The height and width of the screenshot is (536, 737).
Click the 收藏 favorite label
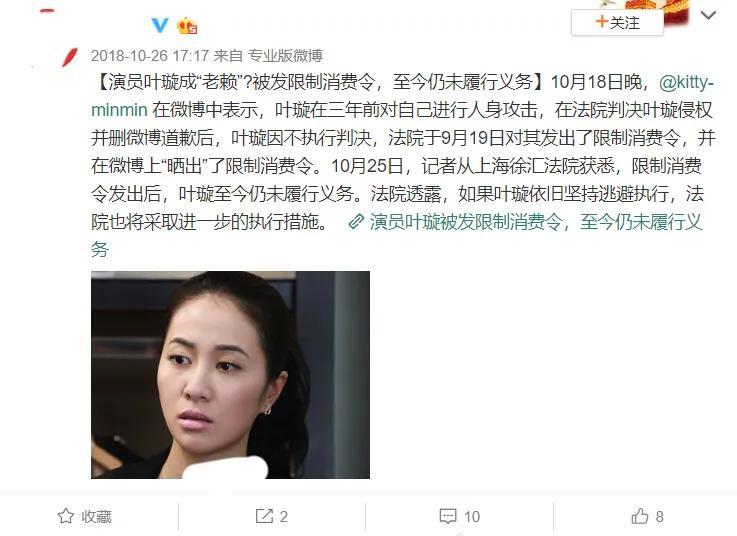click(x=96, y=516)
